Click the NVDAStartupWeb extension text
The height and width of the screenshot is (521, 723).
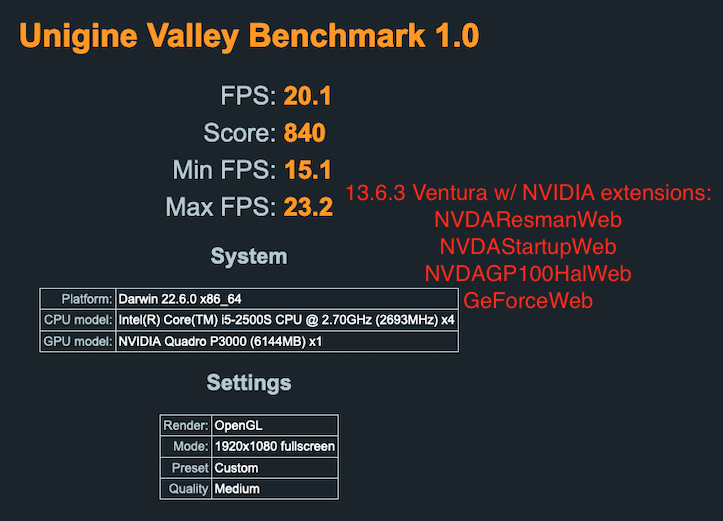pyautogui.click(x=527, y=246)
